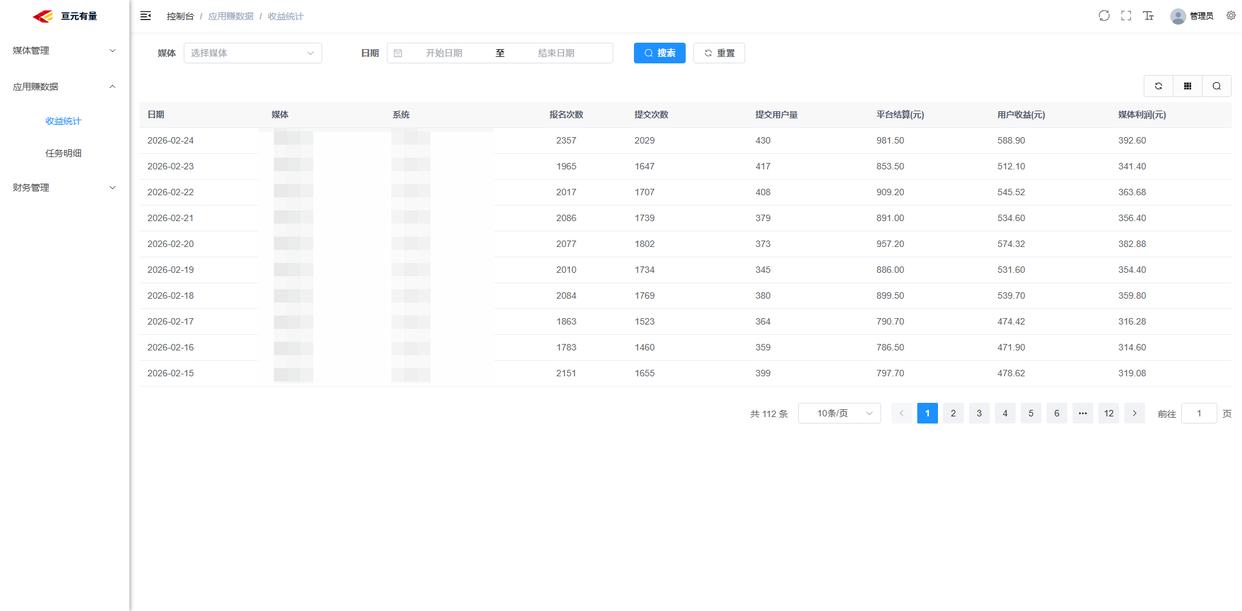
Task: Go to page 3
Action: click(x=979, y=413)
